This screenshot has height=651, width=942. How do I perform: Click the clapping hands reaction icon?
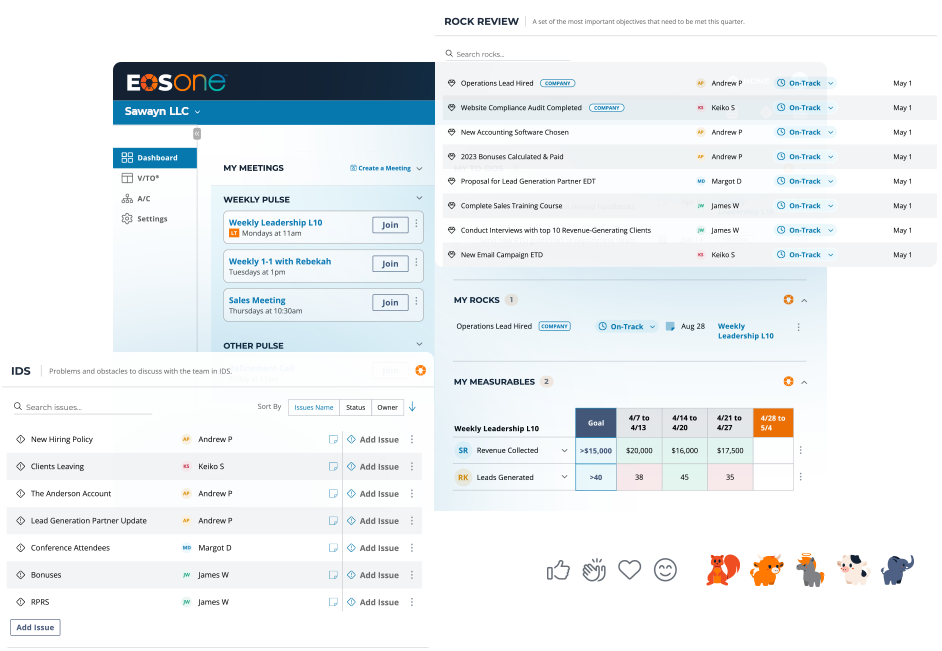click(594, 569)
